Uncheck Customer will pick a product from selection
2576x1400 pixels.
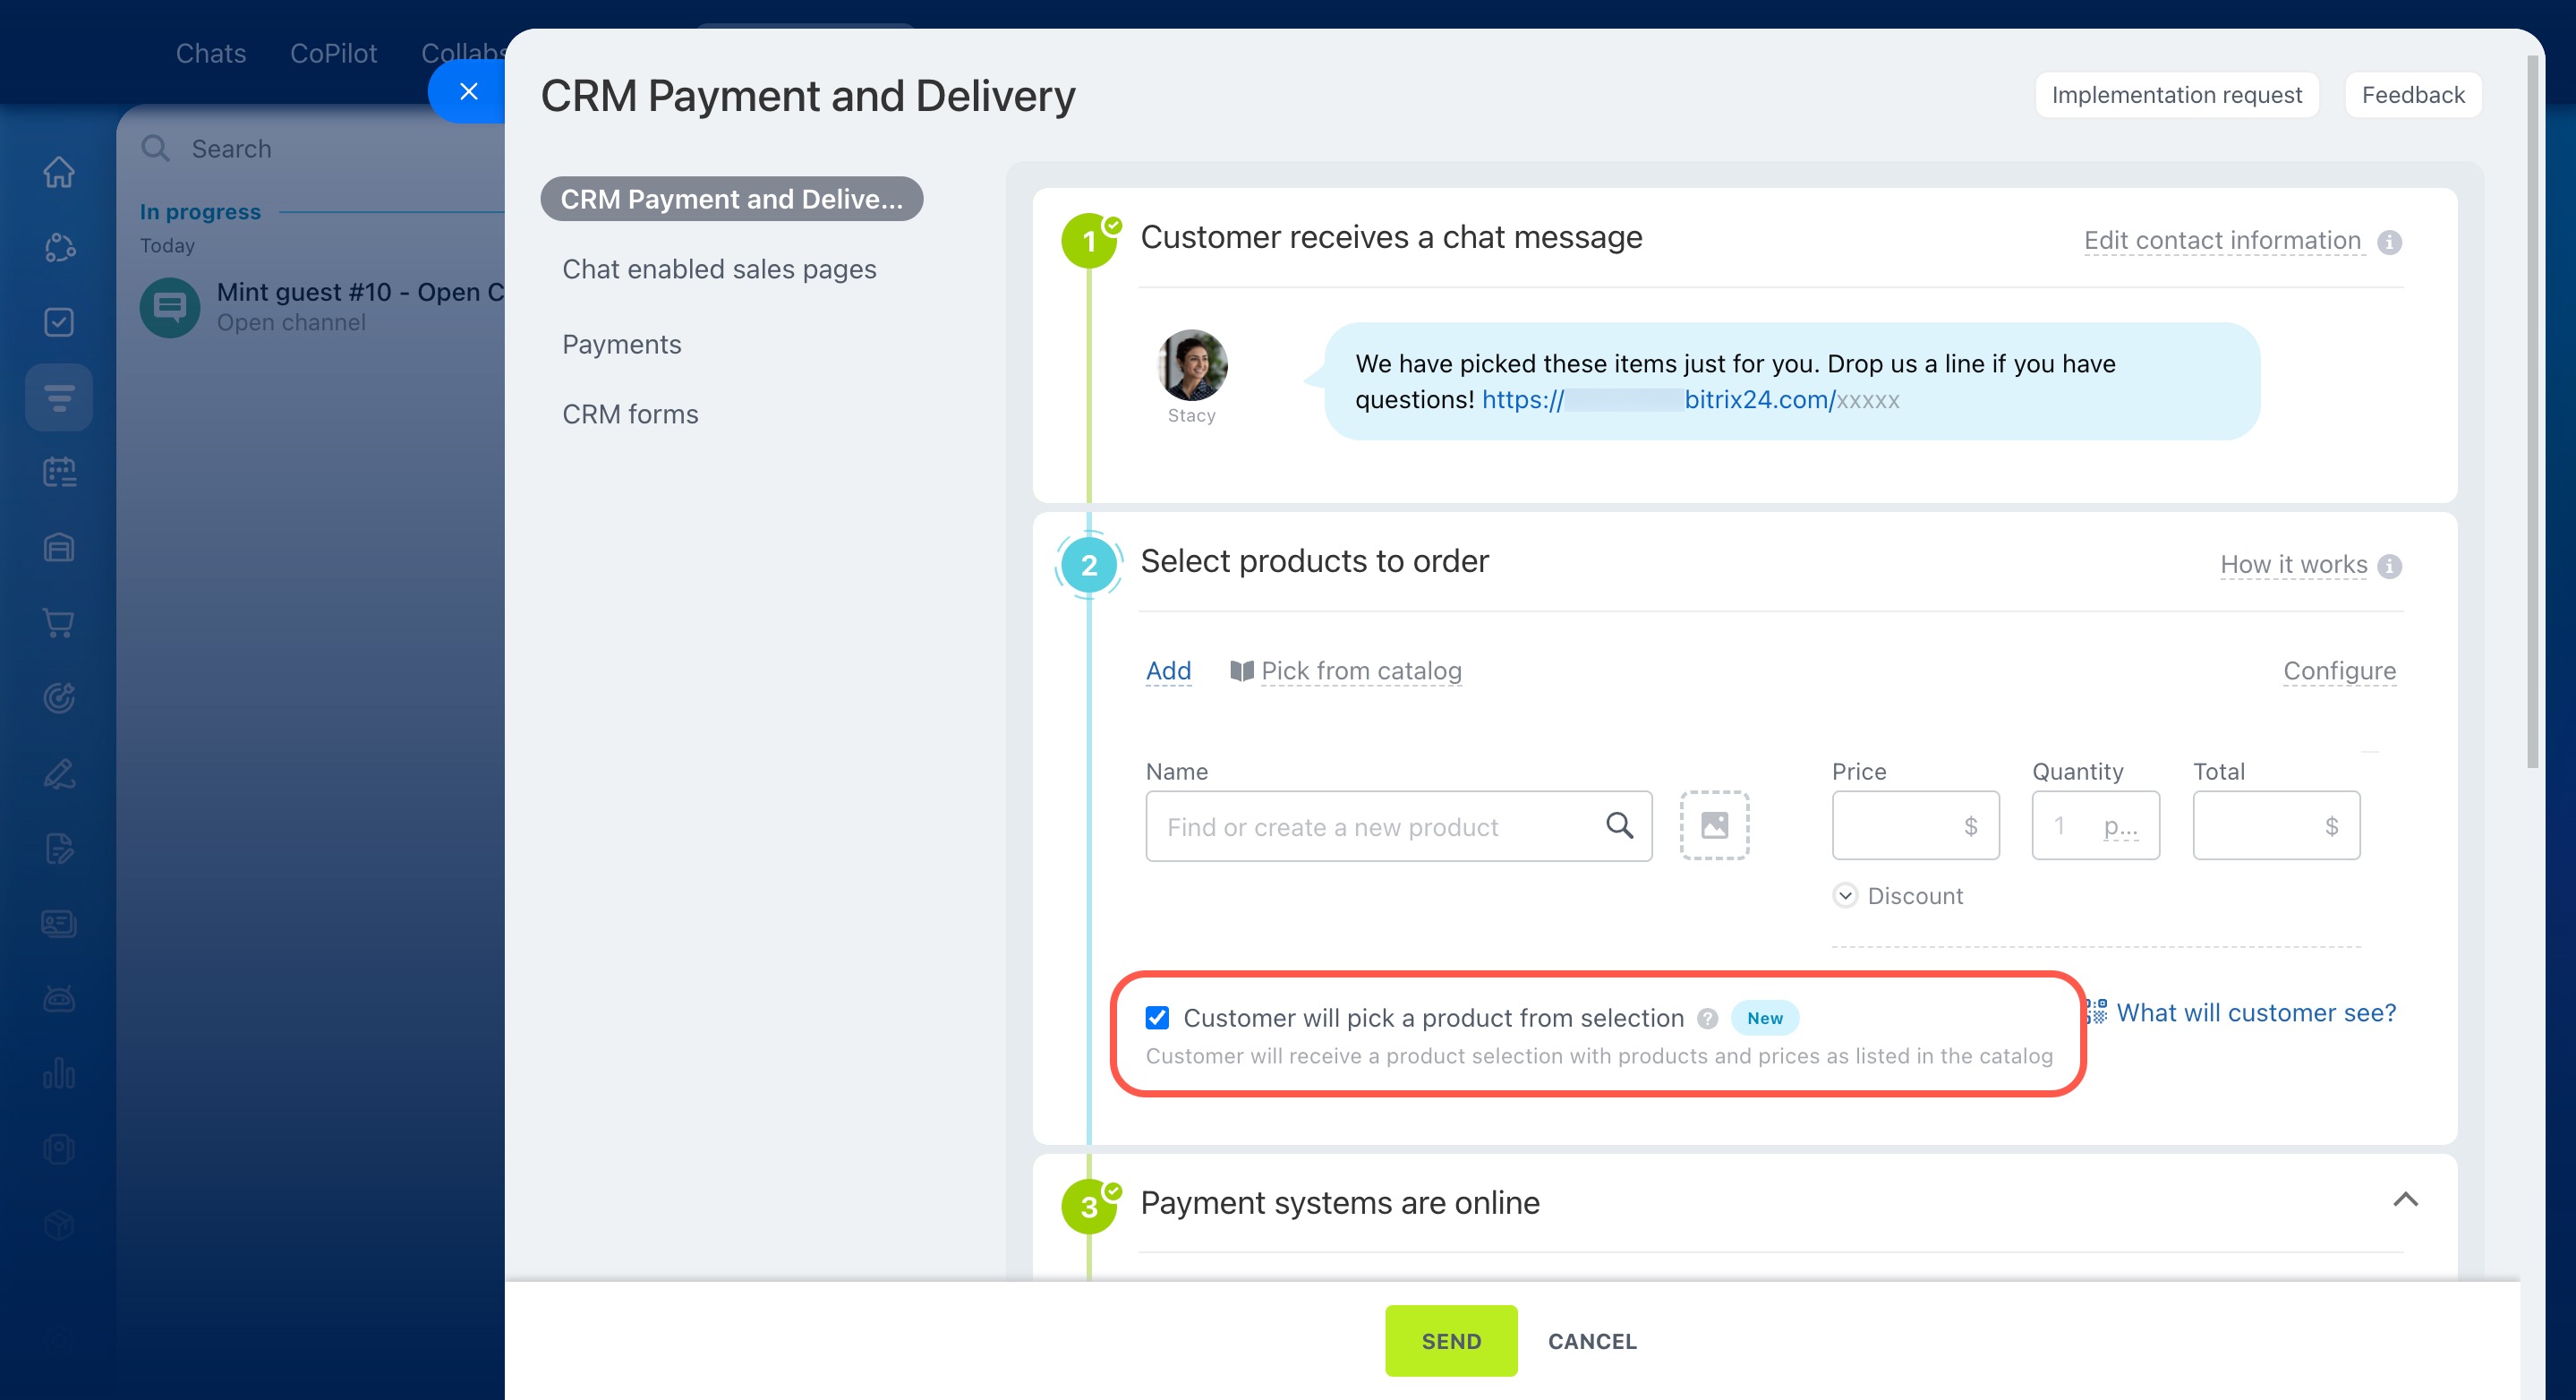click(x=1157, y=1018)
